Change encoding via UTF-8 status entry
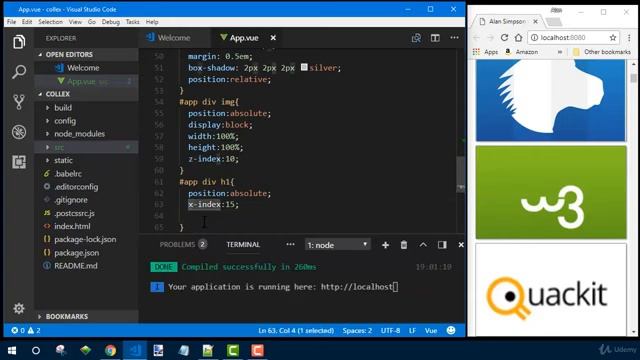Screen dimensions: 640x360 pos(390,330)
